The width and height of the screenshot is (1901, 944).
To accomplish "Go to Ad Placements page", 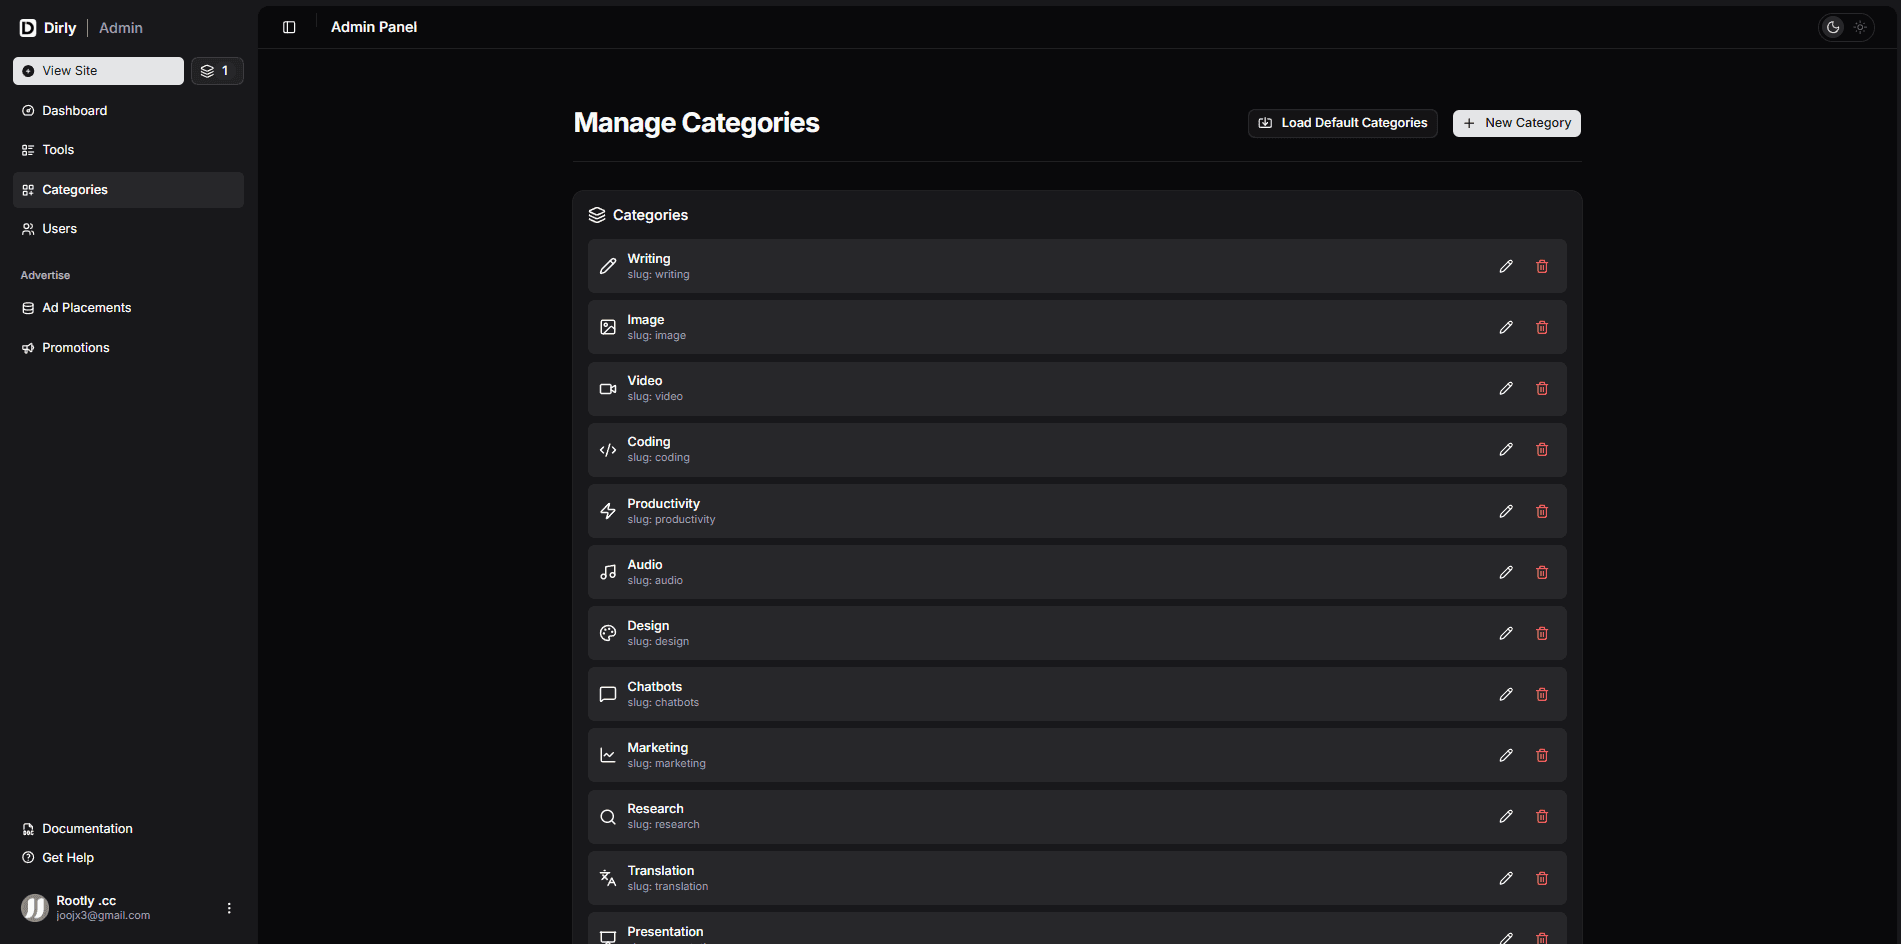I will pyautogui.click(x=86, y=308).
